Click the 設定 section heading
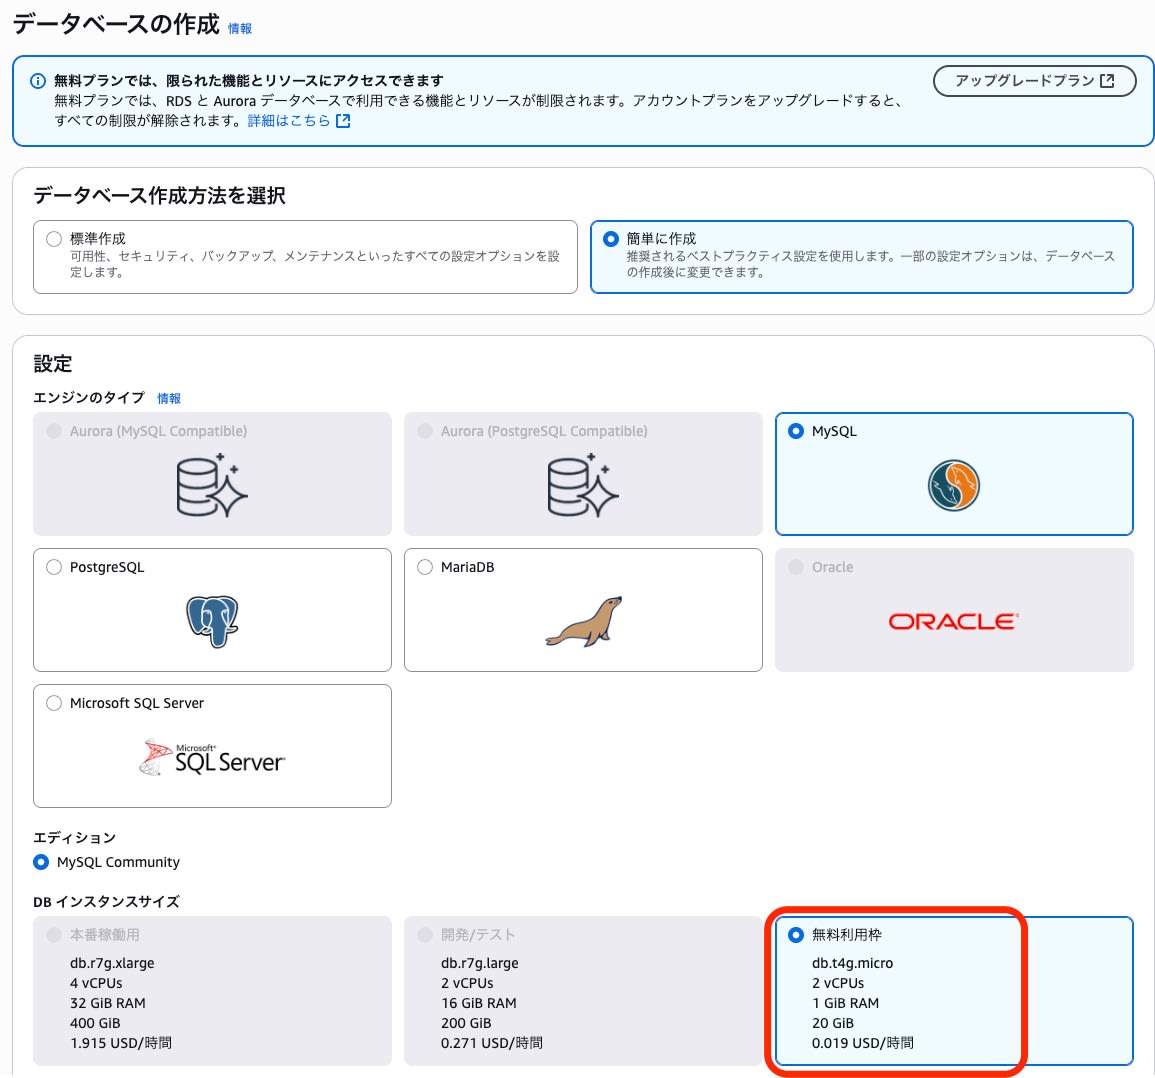1155x1078 pixels. pyautogui.click(x=52, y=363)
